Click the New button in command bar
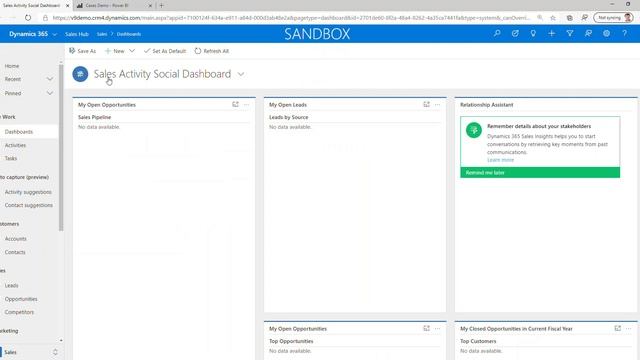The image size is (640, 360). (115, 51)
